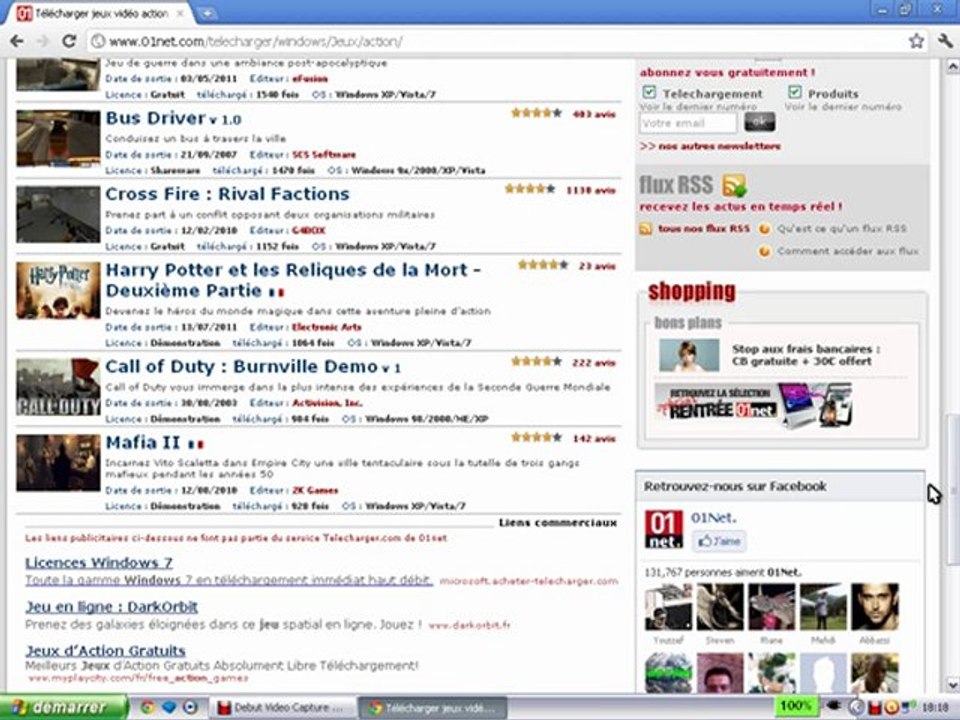Click Harry Potter thumbnail image
Viewport: 960px width, 720px height.
click(58, 291)
